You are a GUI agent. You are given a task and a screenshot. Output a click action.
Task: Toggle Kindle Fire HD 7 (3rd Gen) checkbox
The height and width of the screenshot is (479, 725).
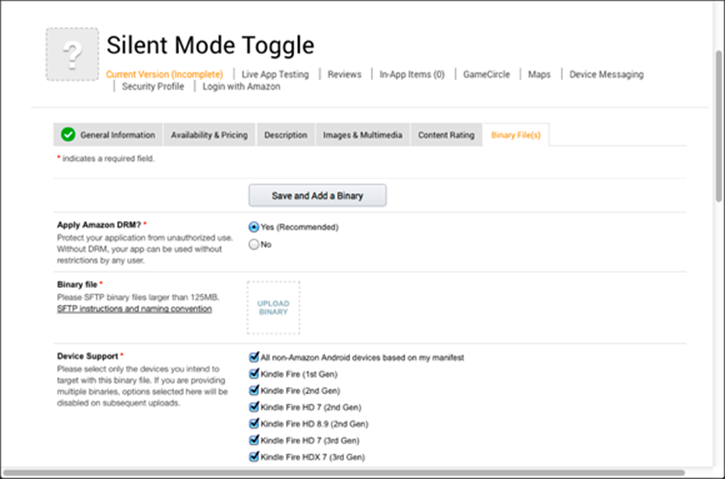[253, 440]
